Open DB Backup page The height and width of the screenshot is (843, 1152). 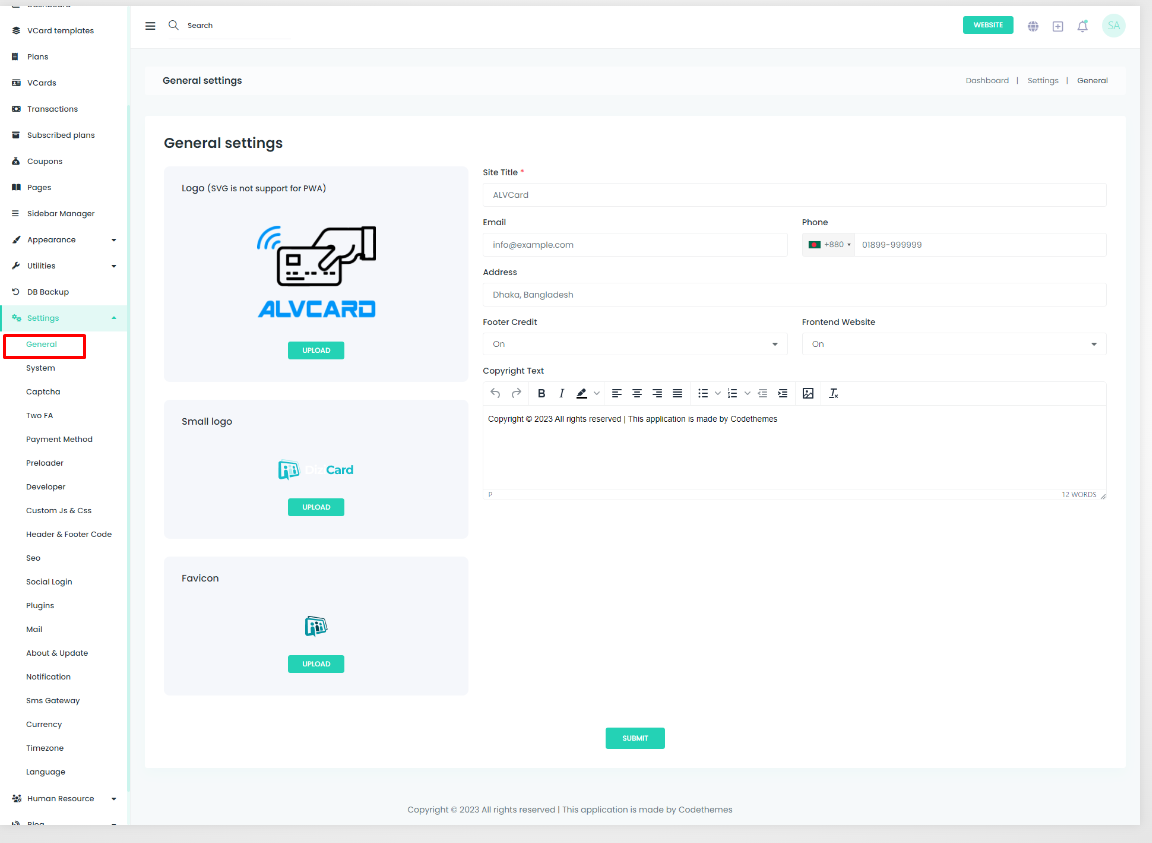48,292
